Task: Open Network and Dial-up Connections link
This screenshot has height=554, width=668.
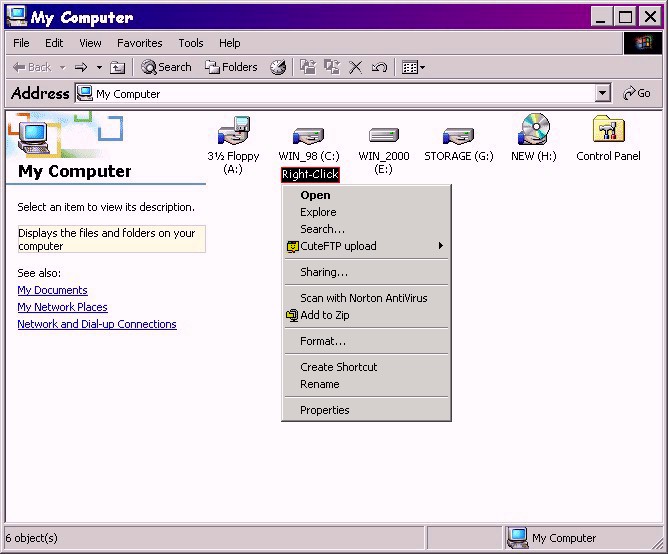Action: [97, 324]
